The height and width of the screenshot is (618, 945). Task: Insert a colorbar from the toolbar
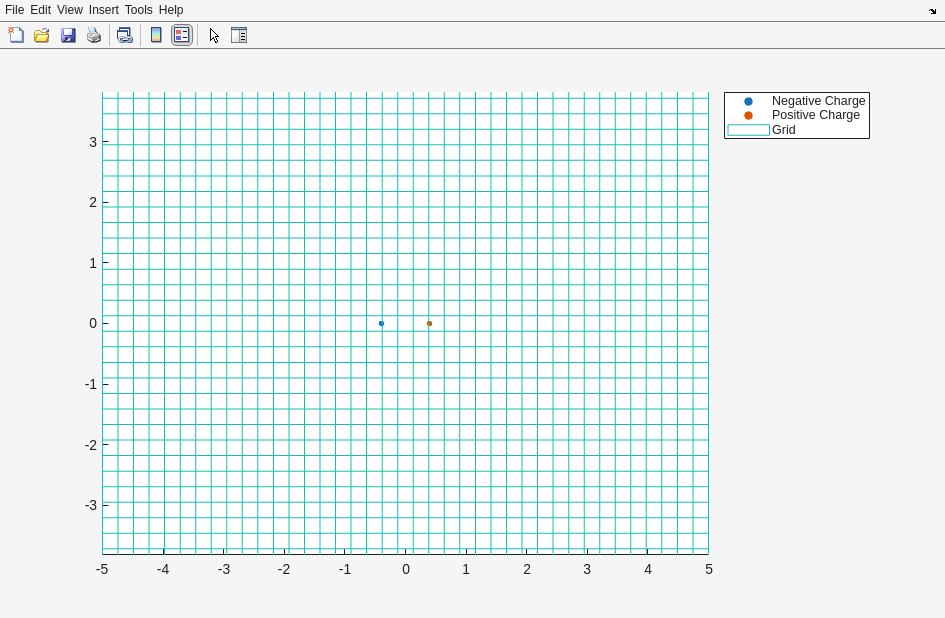coord(156,35)
